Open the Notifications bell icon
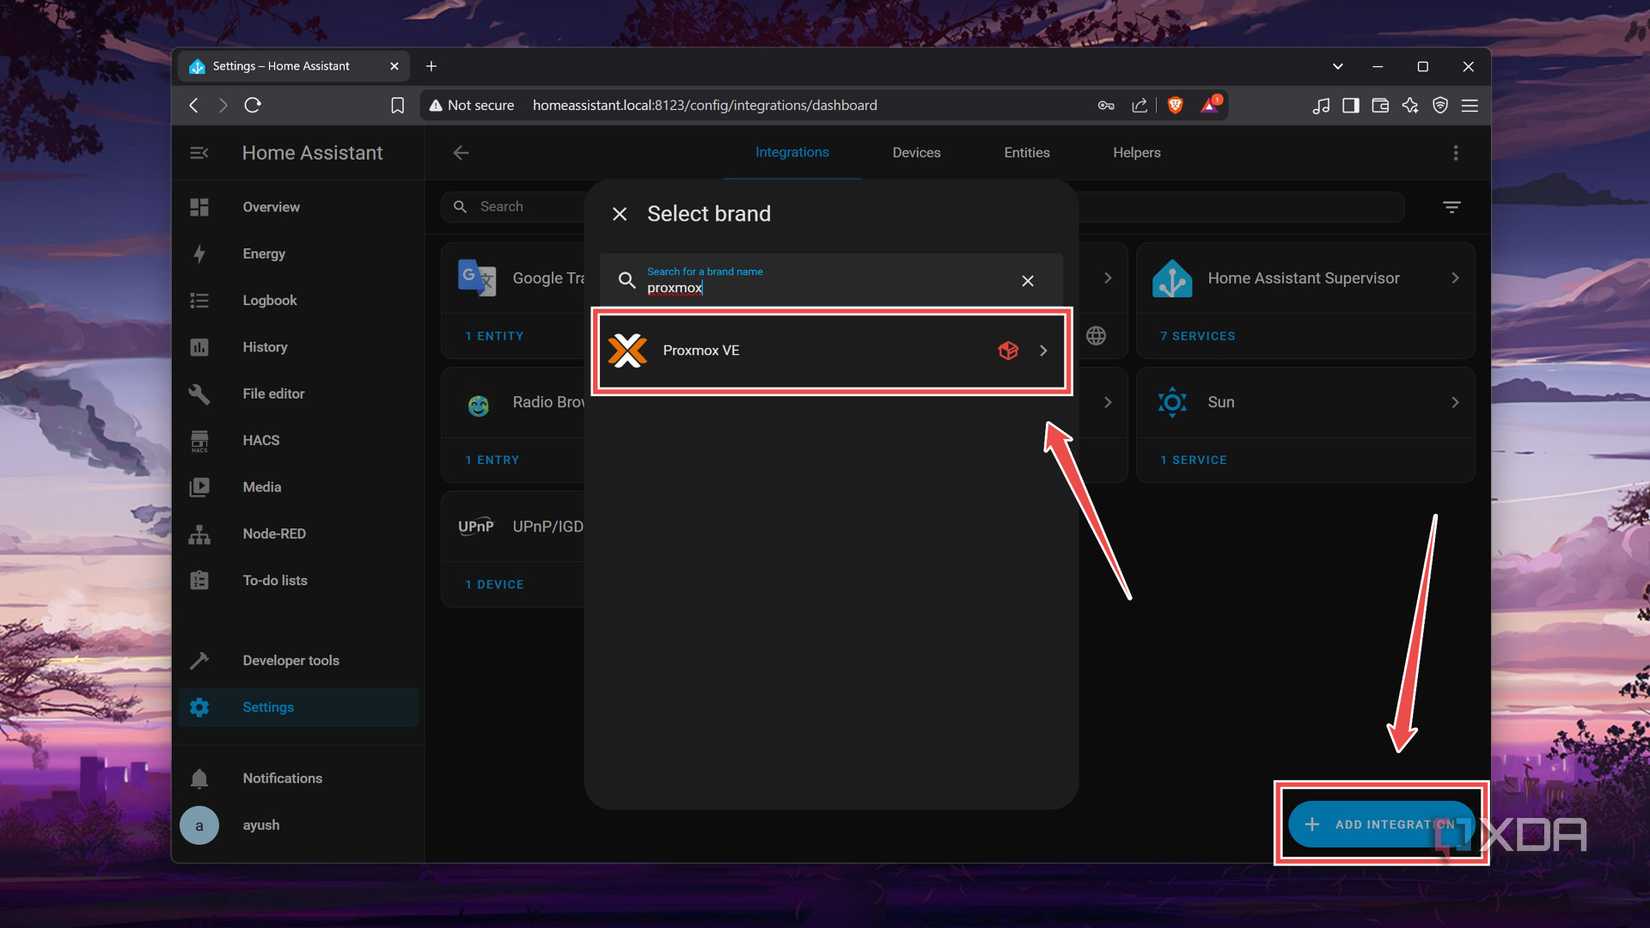This screenshot has height=928, width=1650. 199,778
